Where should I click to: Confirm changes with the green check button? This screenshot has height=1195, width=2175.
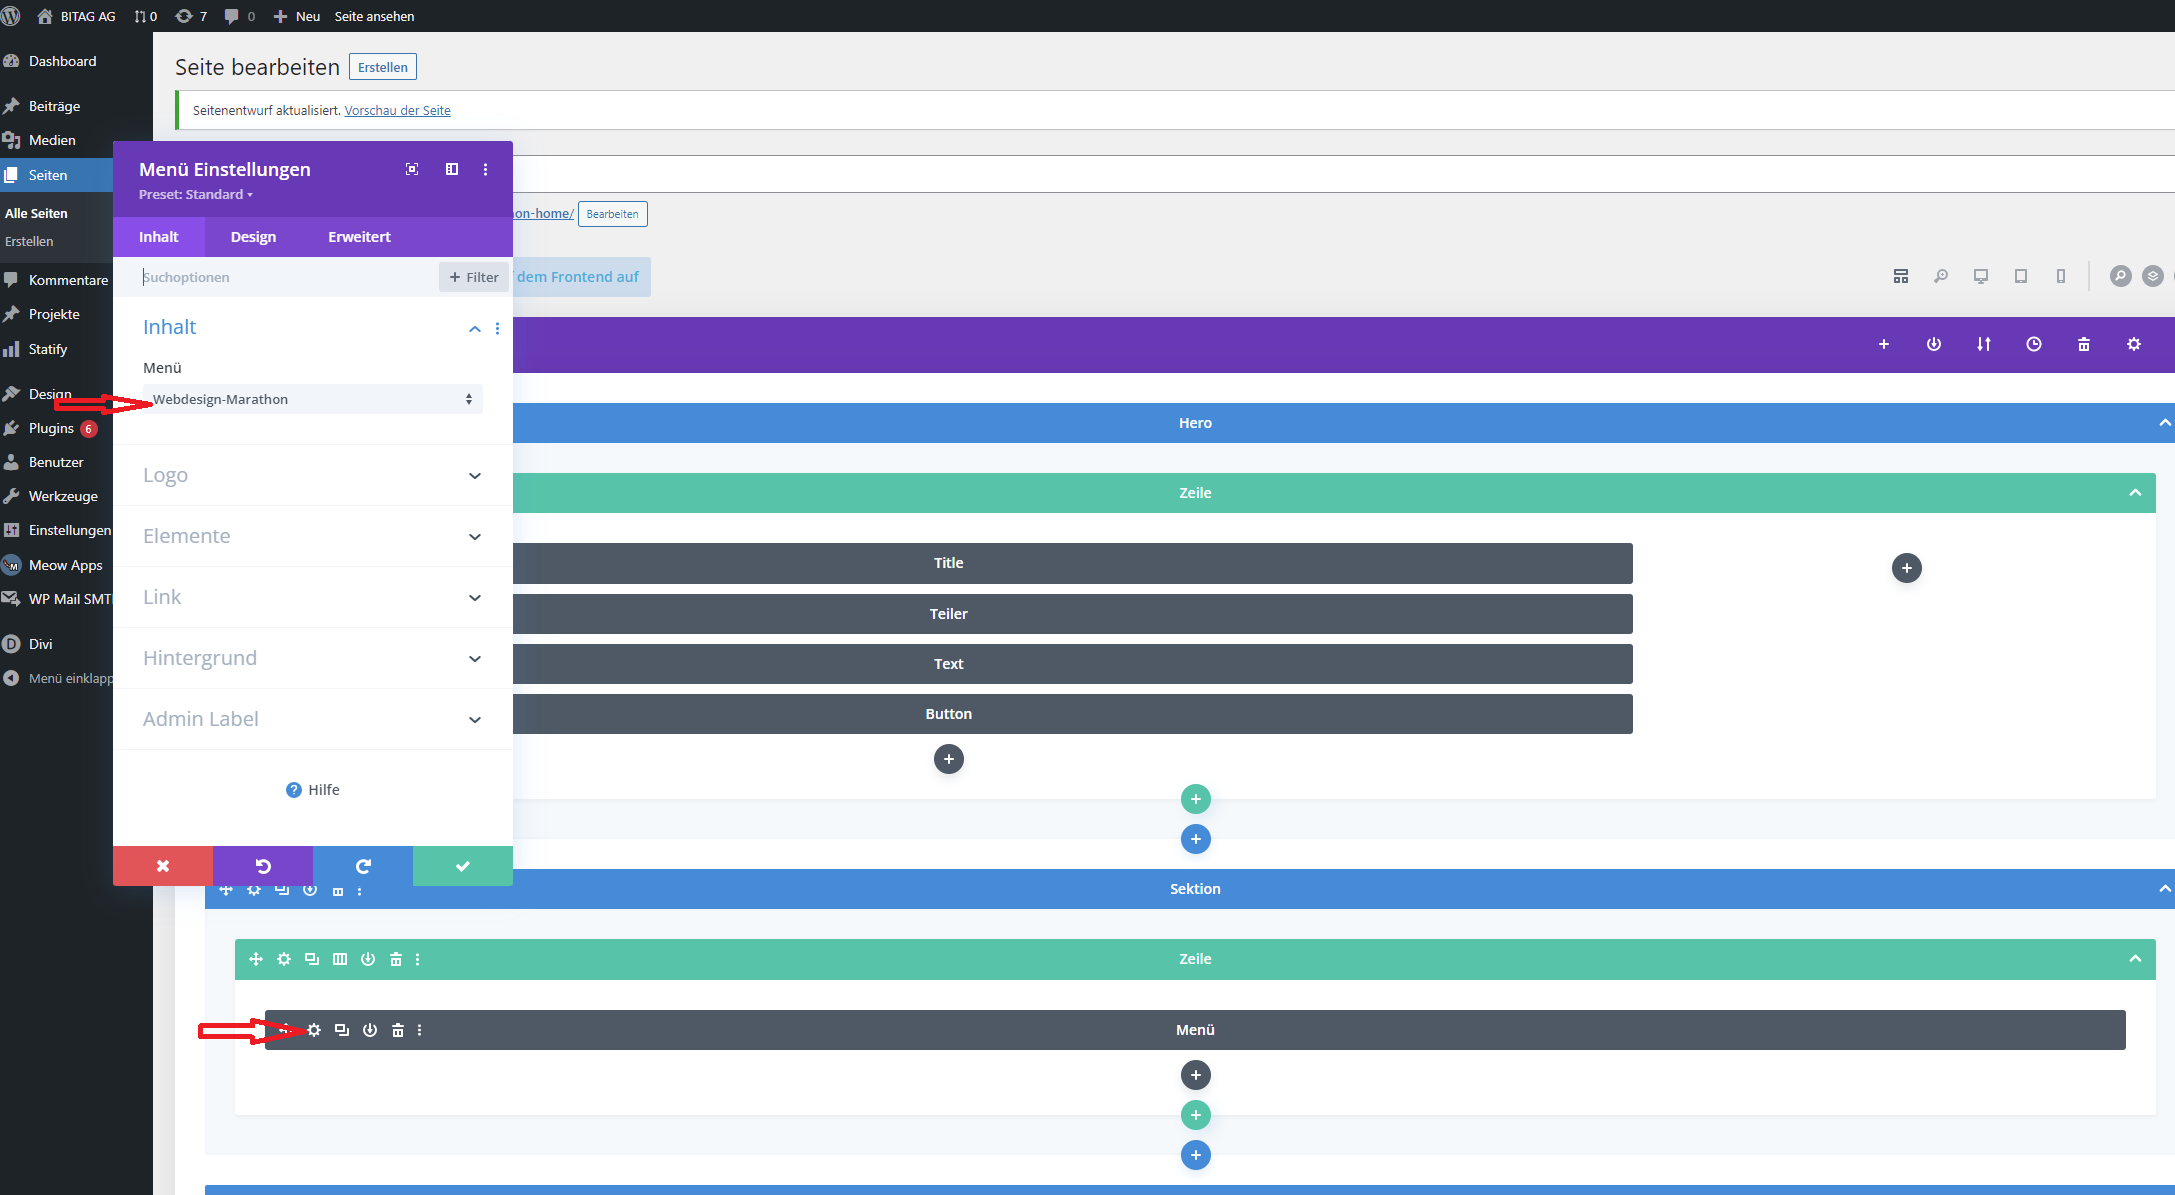[462, 866]
